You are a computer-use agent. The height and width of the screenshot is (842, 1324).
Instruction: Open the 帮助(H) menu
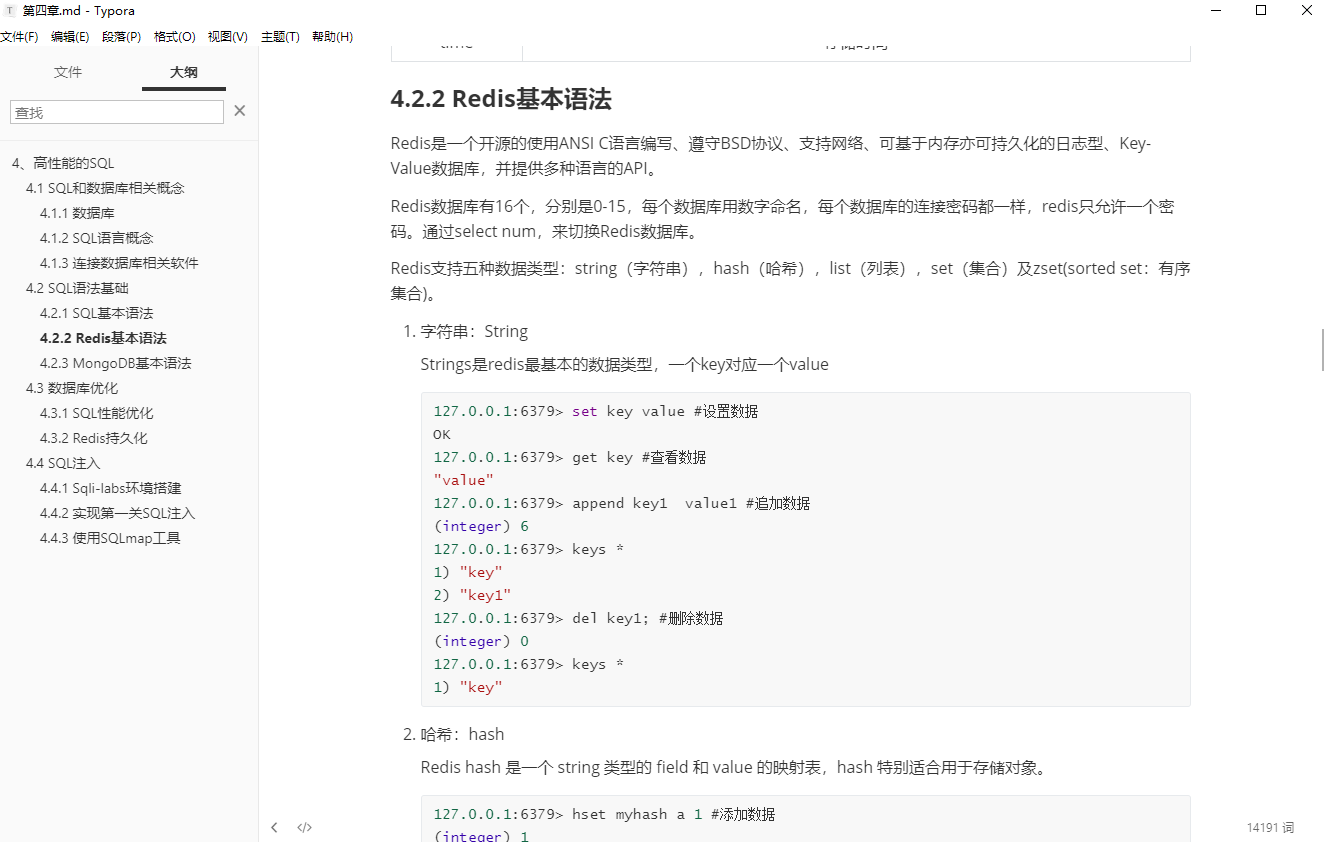332,36
